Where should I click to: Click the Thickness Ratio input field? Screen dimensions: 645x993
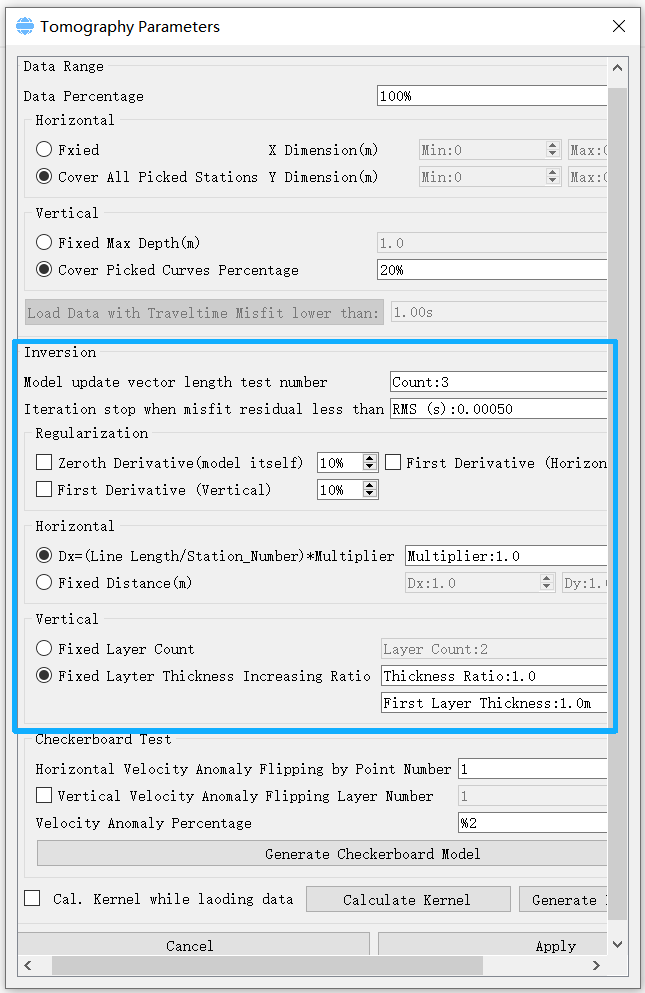pyautogui.click(x=494, y=676)
